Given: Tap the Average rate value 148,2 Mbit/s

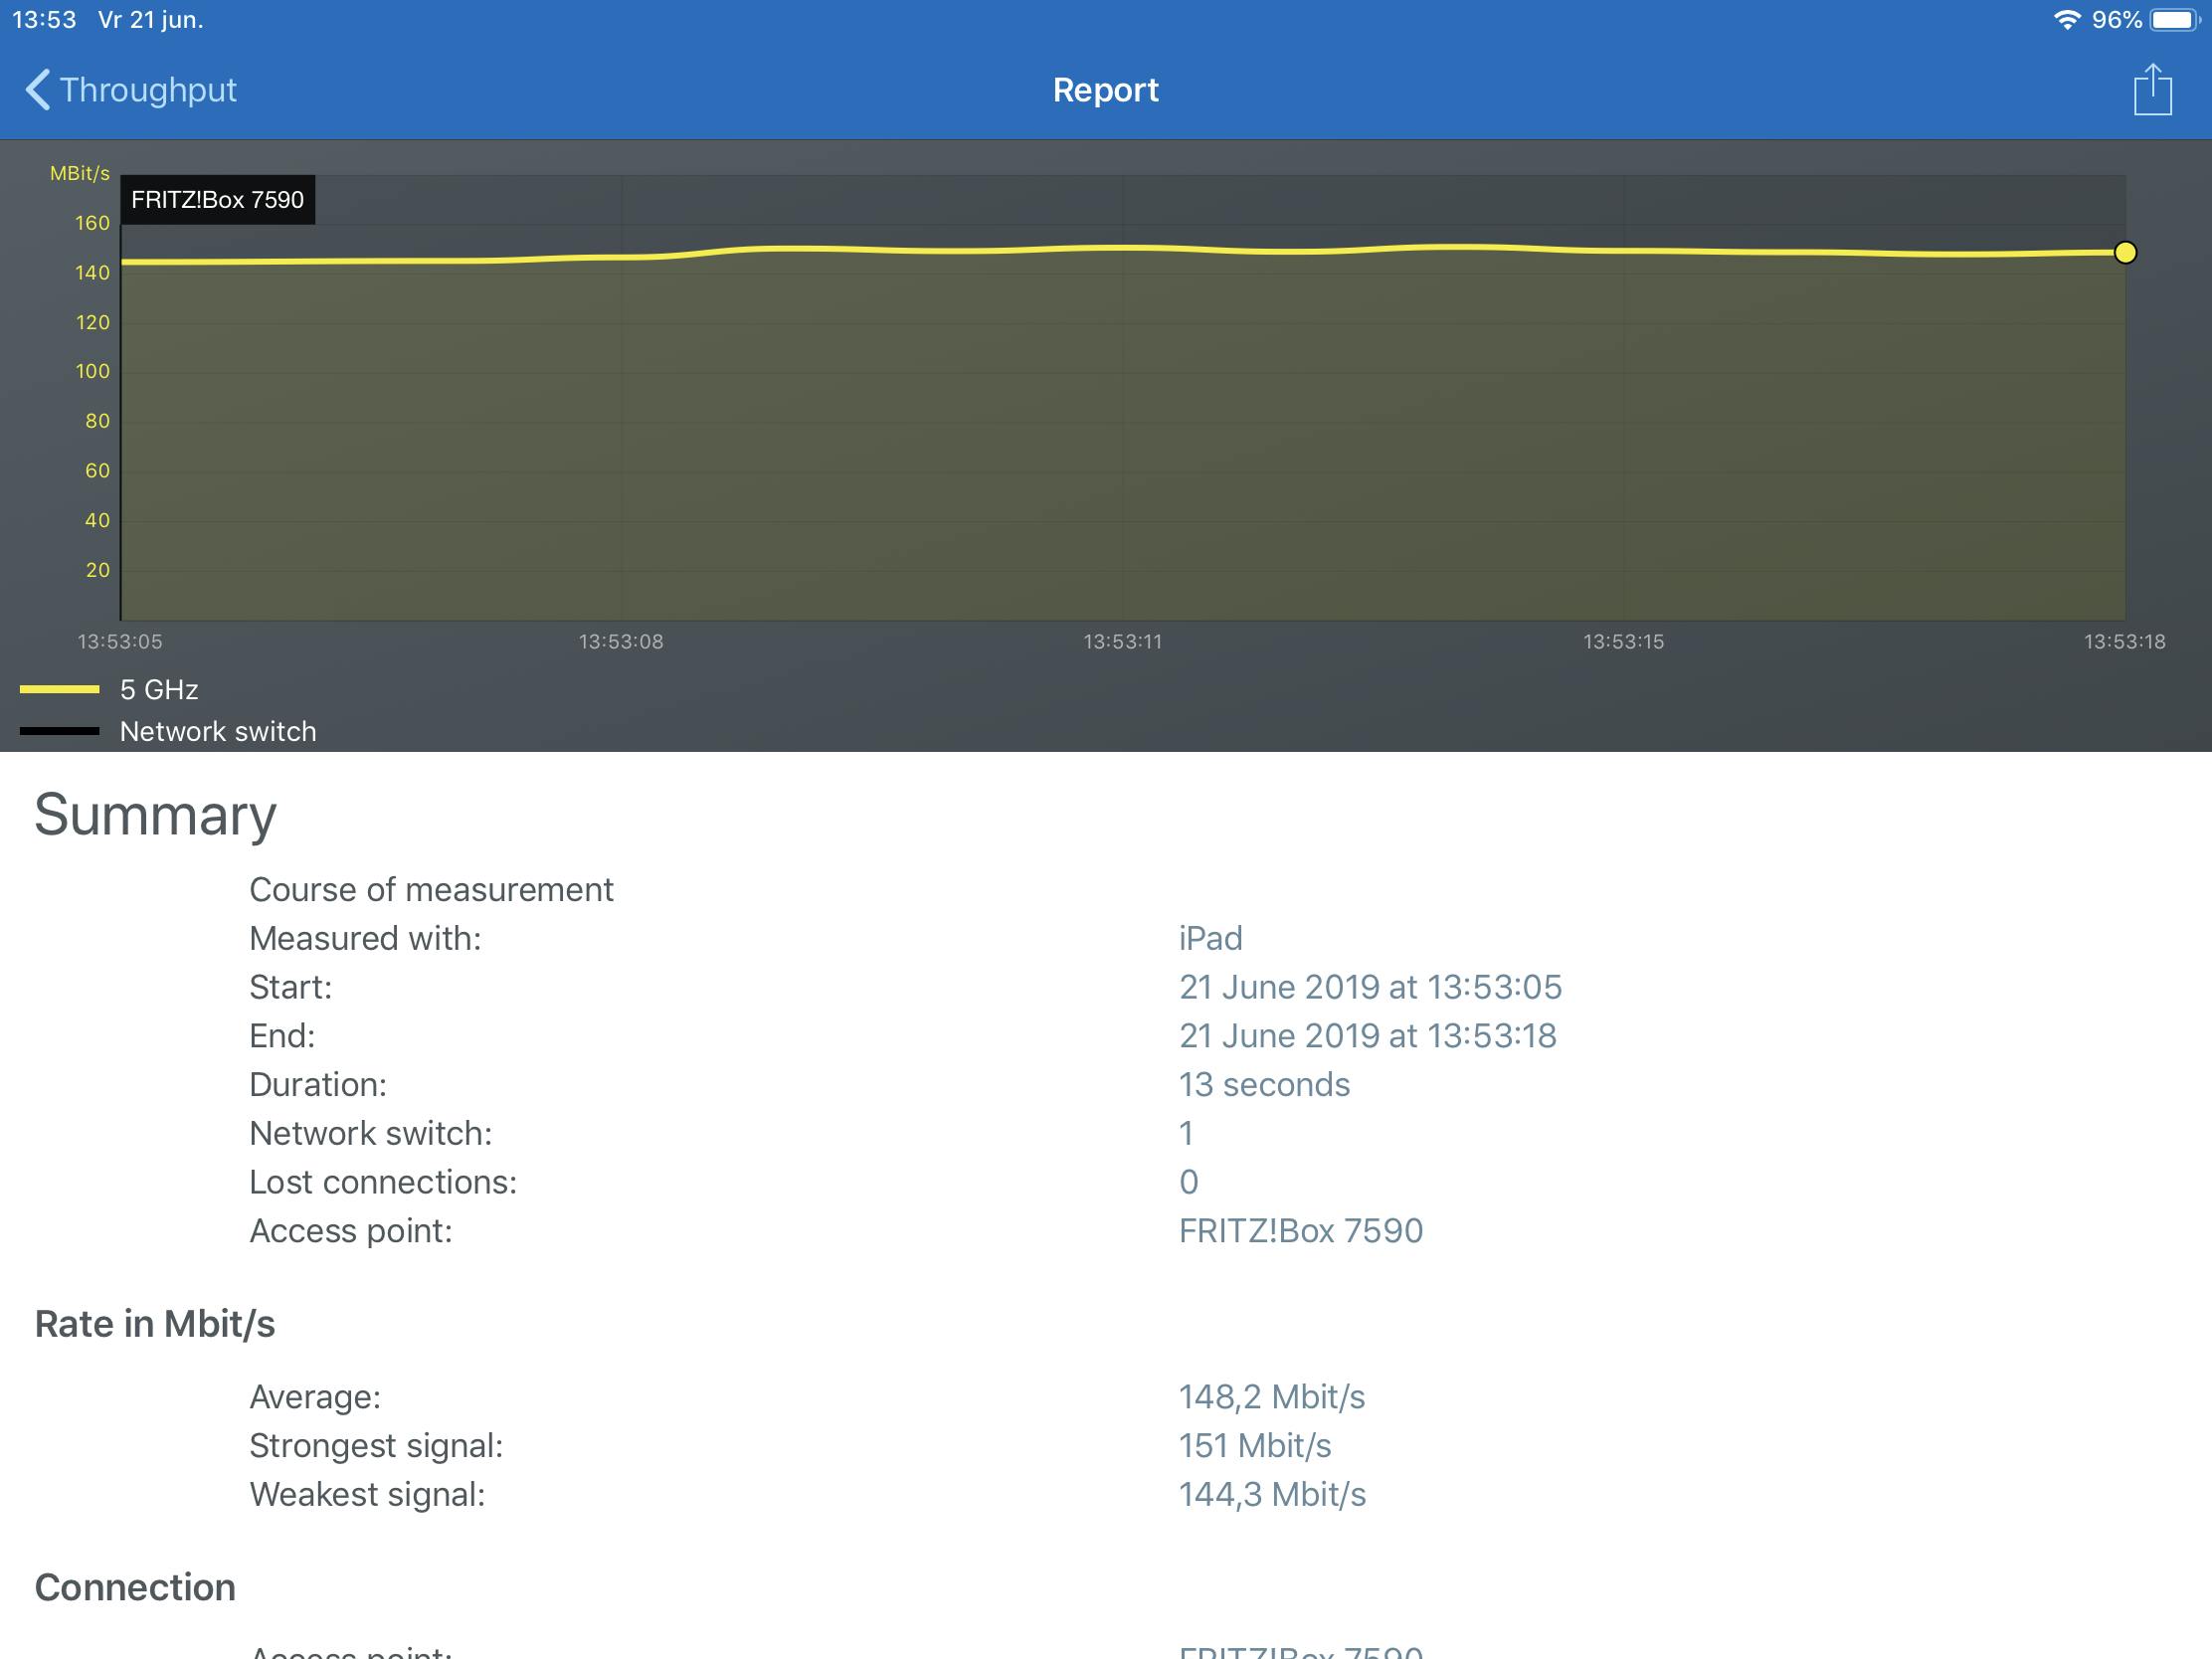Looking at the screenshot, I should pos(1271,1397).
